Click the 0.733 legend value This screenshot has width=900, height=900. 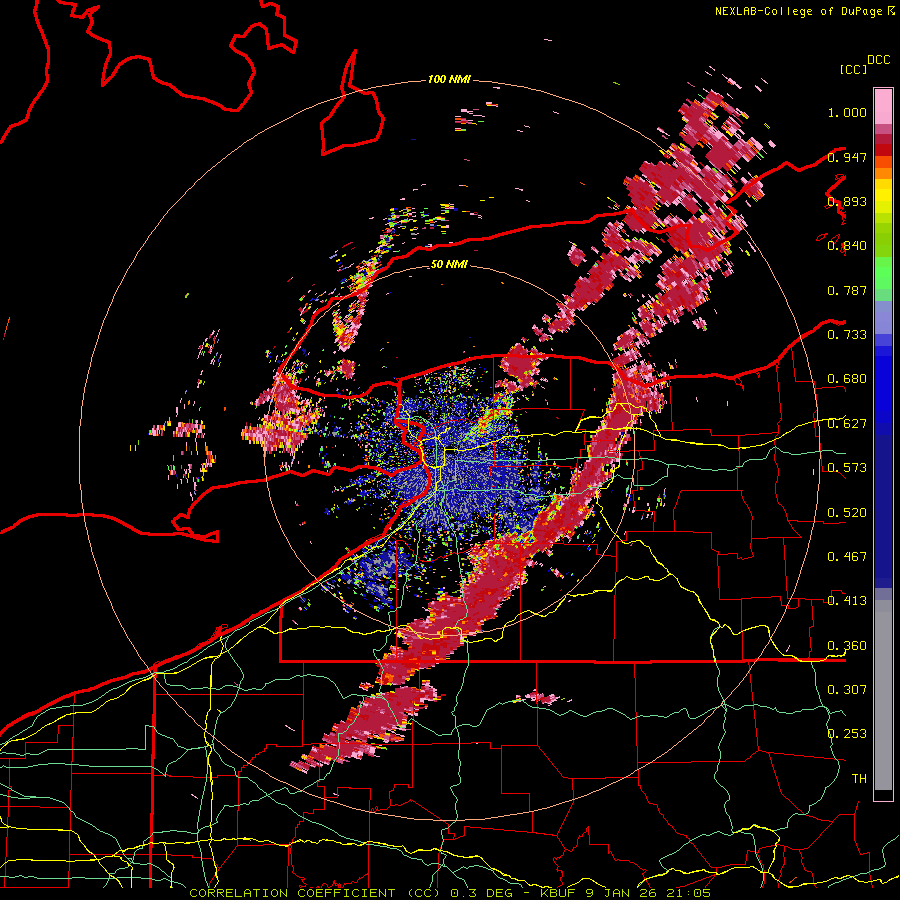point(847,335)
